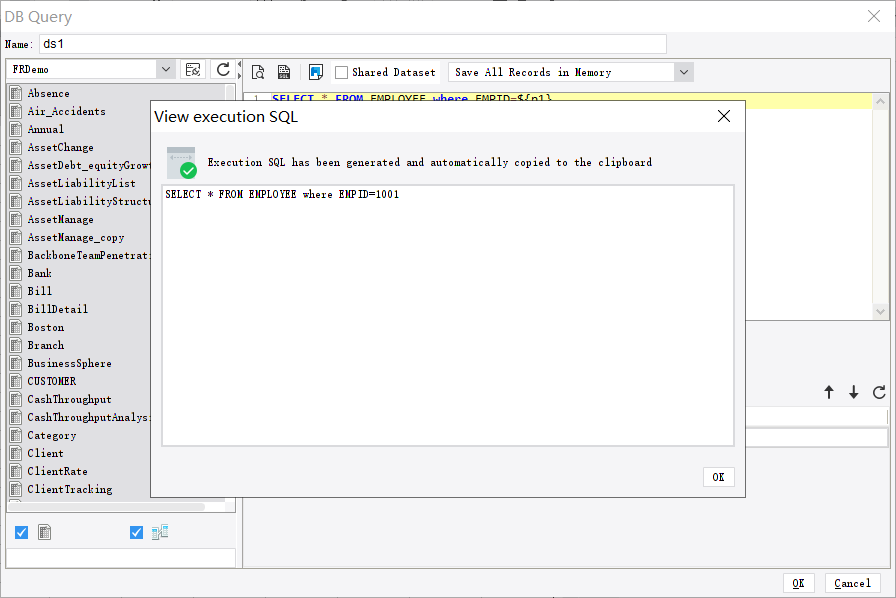Close the View execution SQL dialog
The width and height of the screenshot is (896, 598).
coord(723,116)
